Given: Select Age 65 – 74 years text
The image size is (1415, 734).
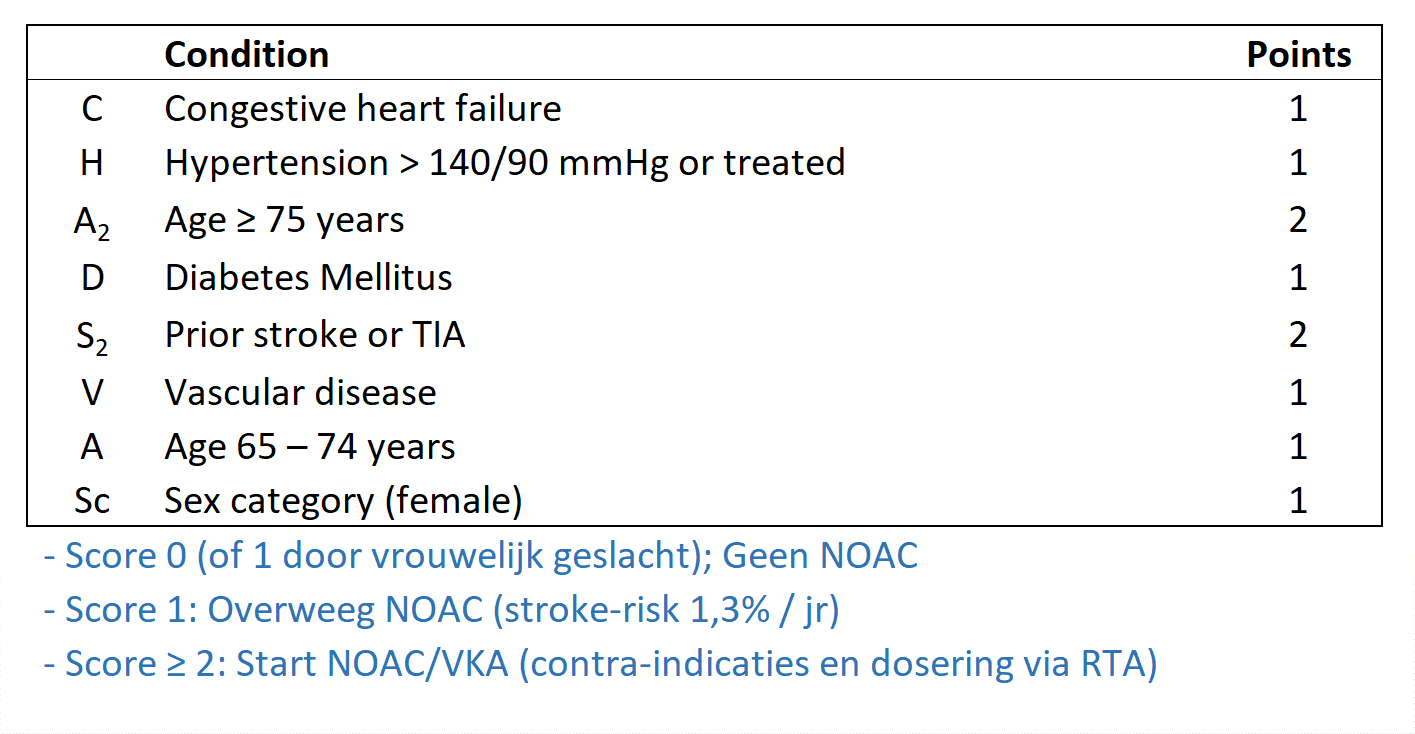Looking at the screenshot, I should (310, 447).
